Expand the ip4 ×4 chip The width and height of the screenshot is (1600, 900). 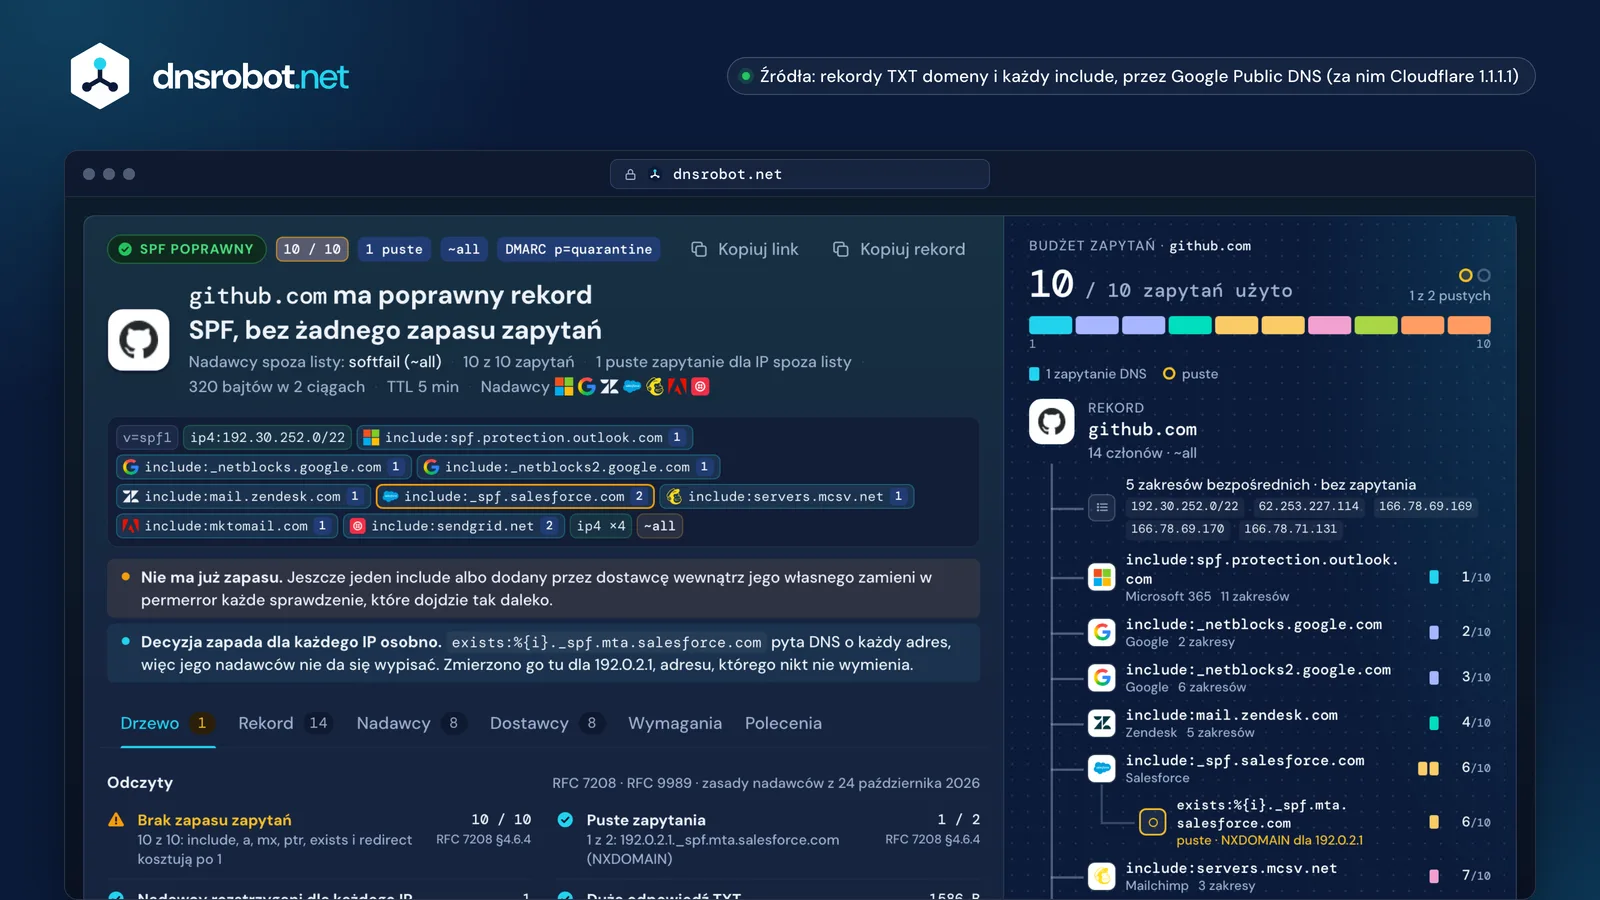point(601,525)
